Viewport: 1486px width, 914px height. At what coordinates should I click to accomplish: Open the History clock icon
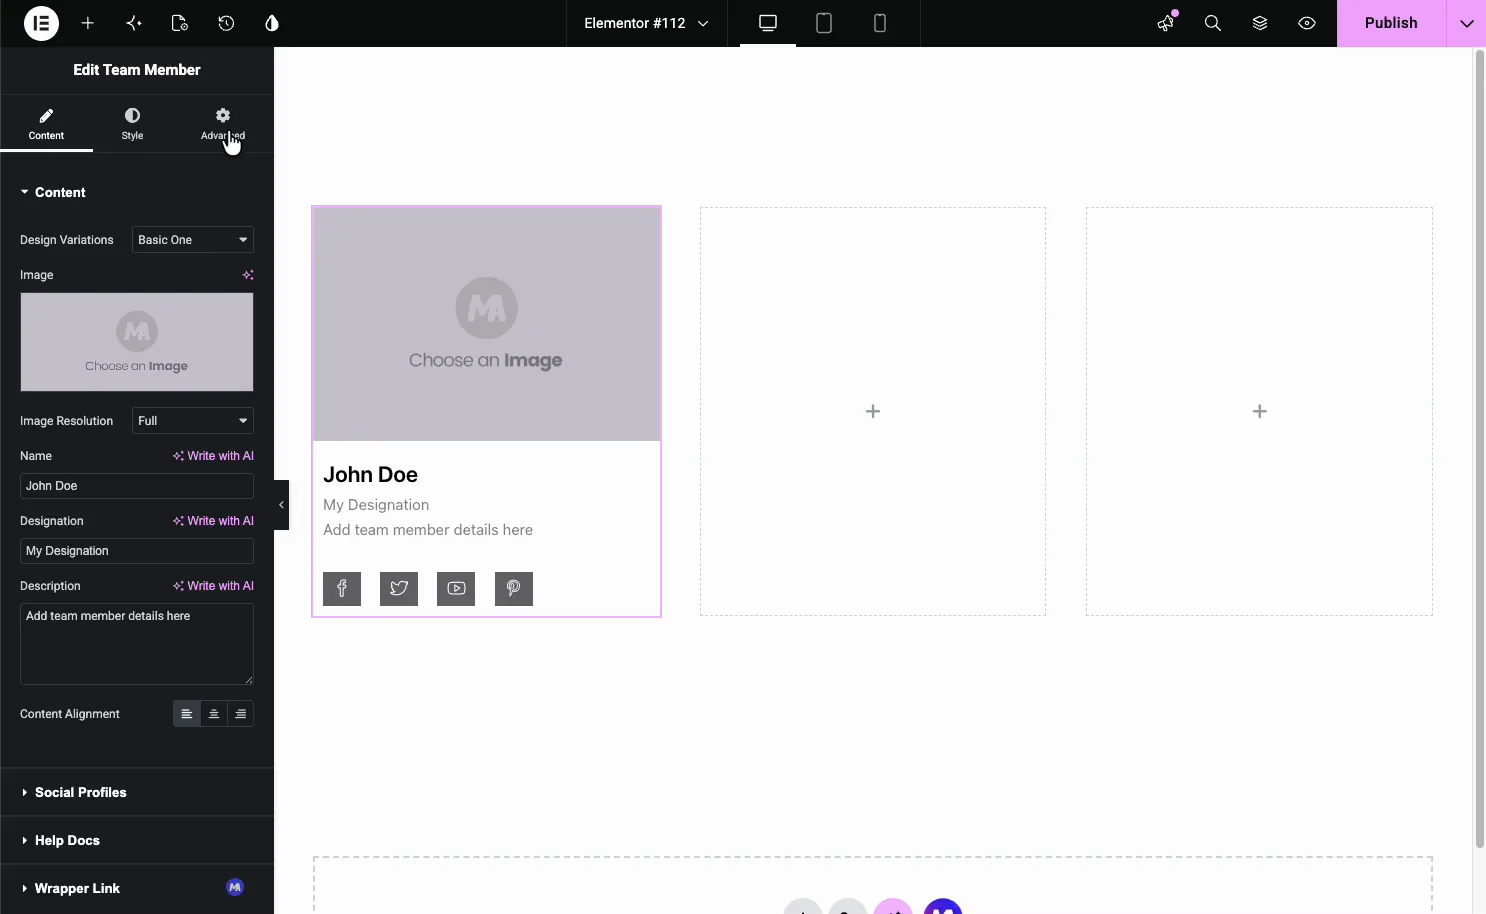(x=226, y=23)
